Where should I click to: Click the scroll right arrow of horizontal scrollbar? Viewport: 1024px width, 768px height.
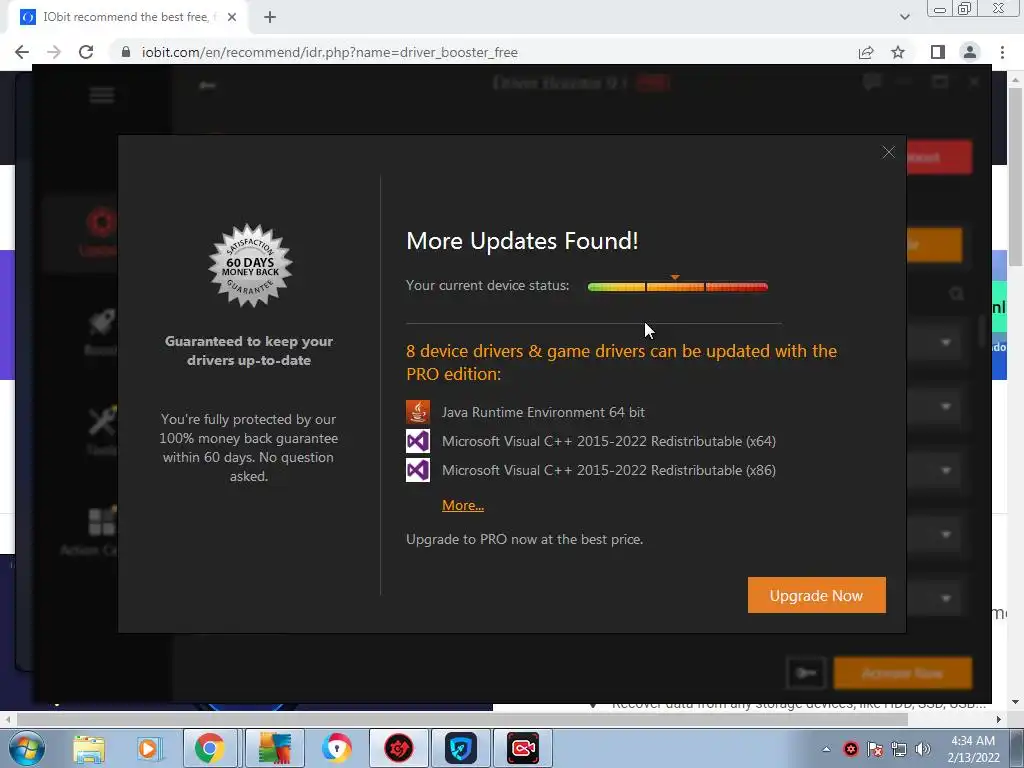tap(999, 720)
